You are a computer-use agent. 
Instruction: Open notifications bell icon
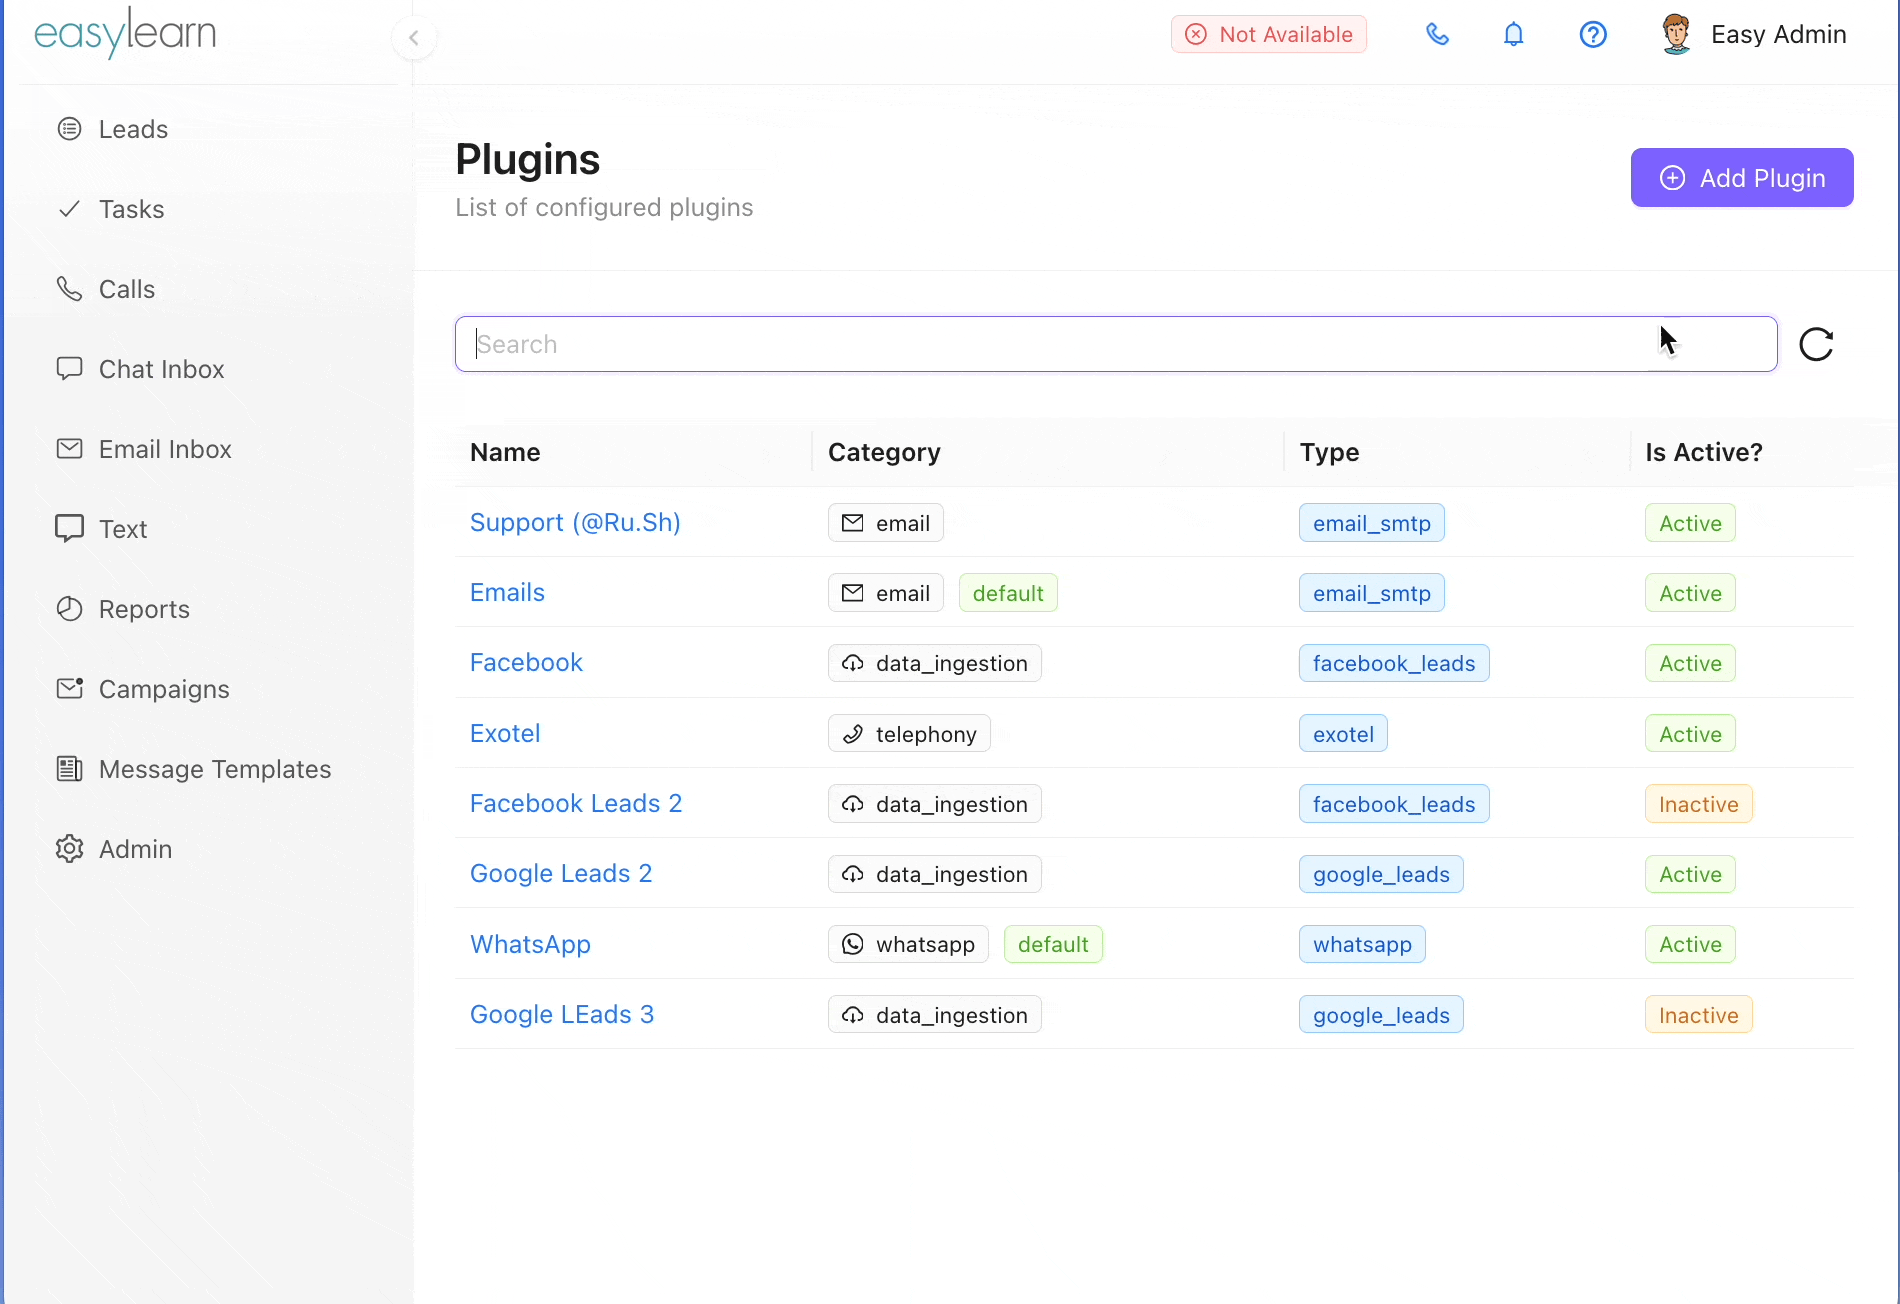(1513, 35)
